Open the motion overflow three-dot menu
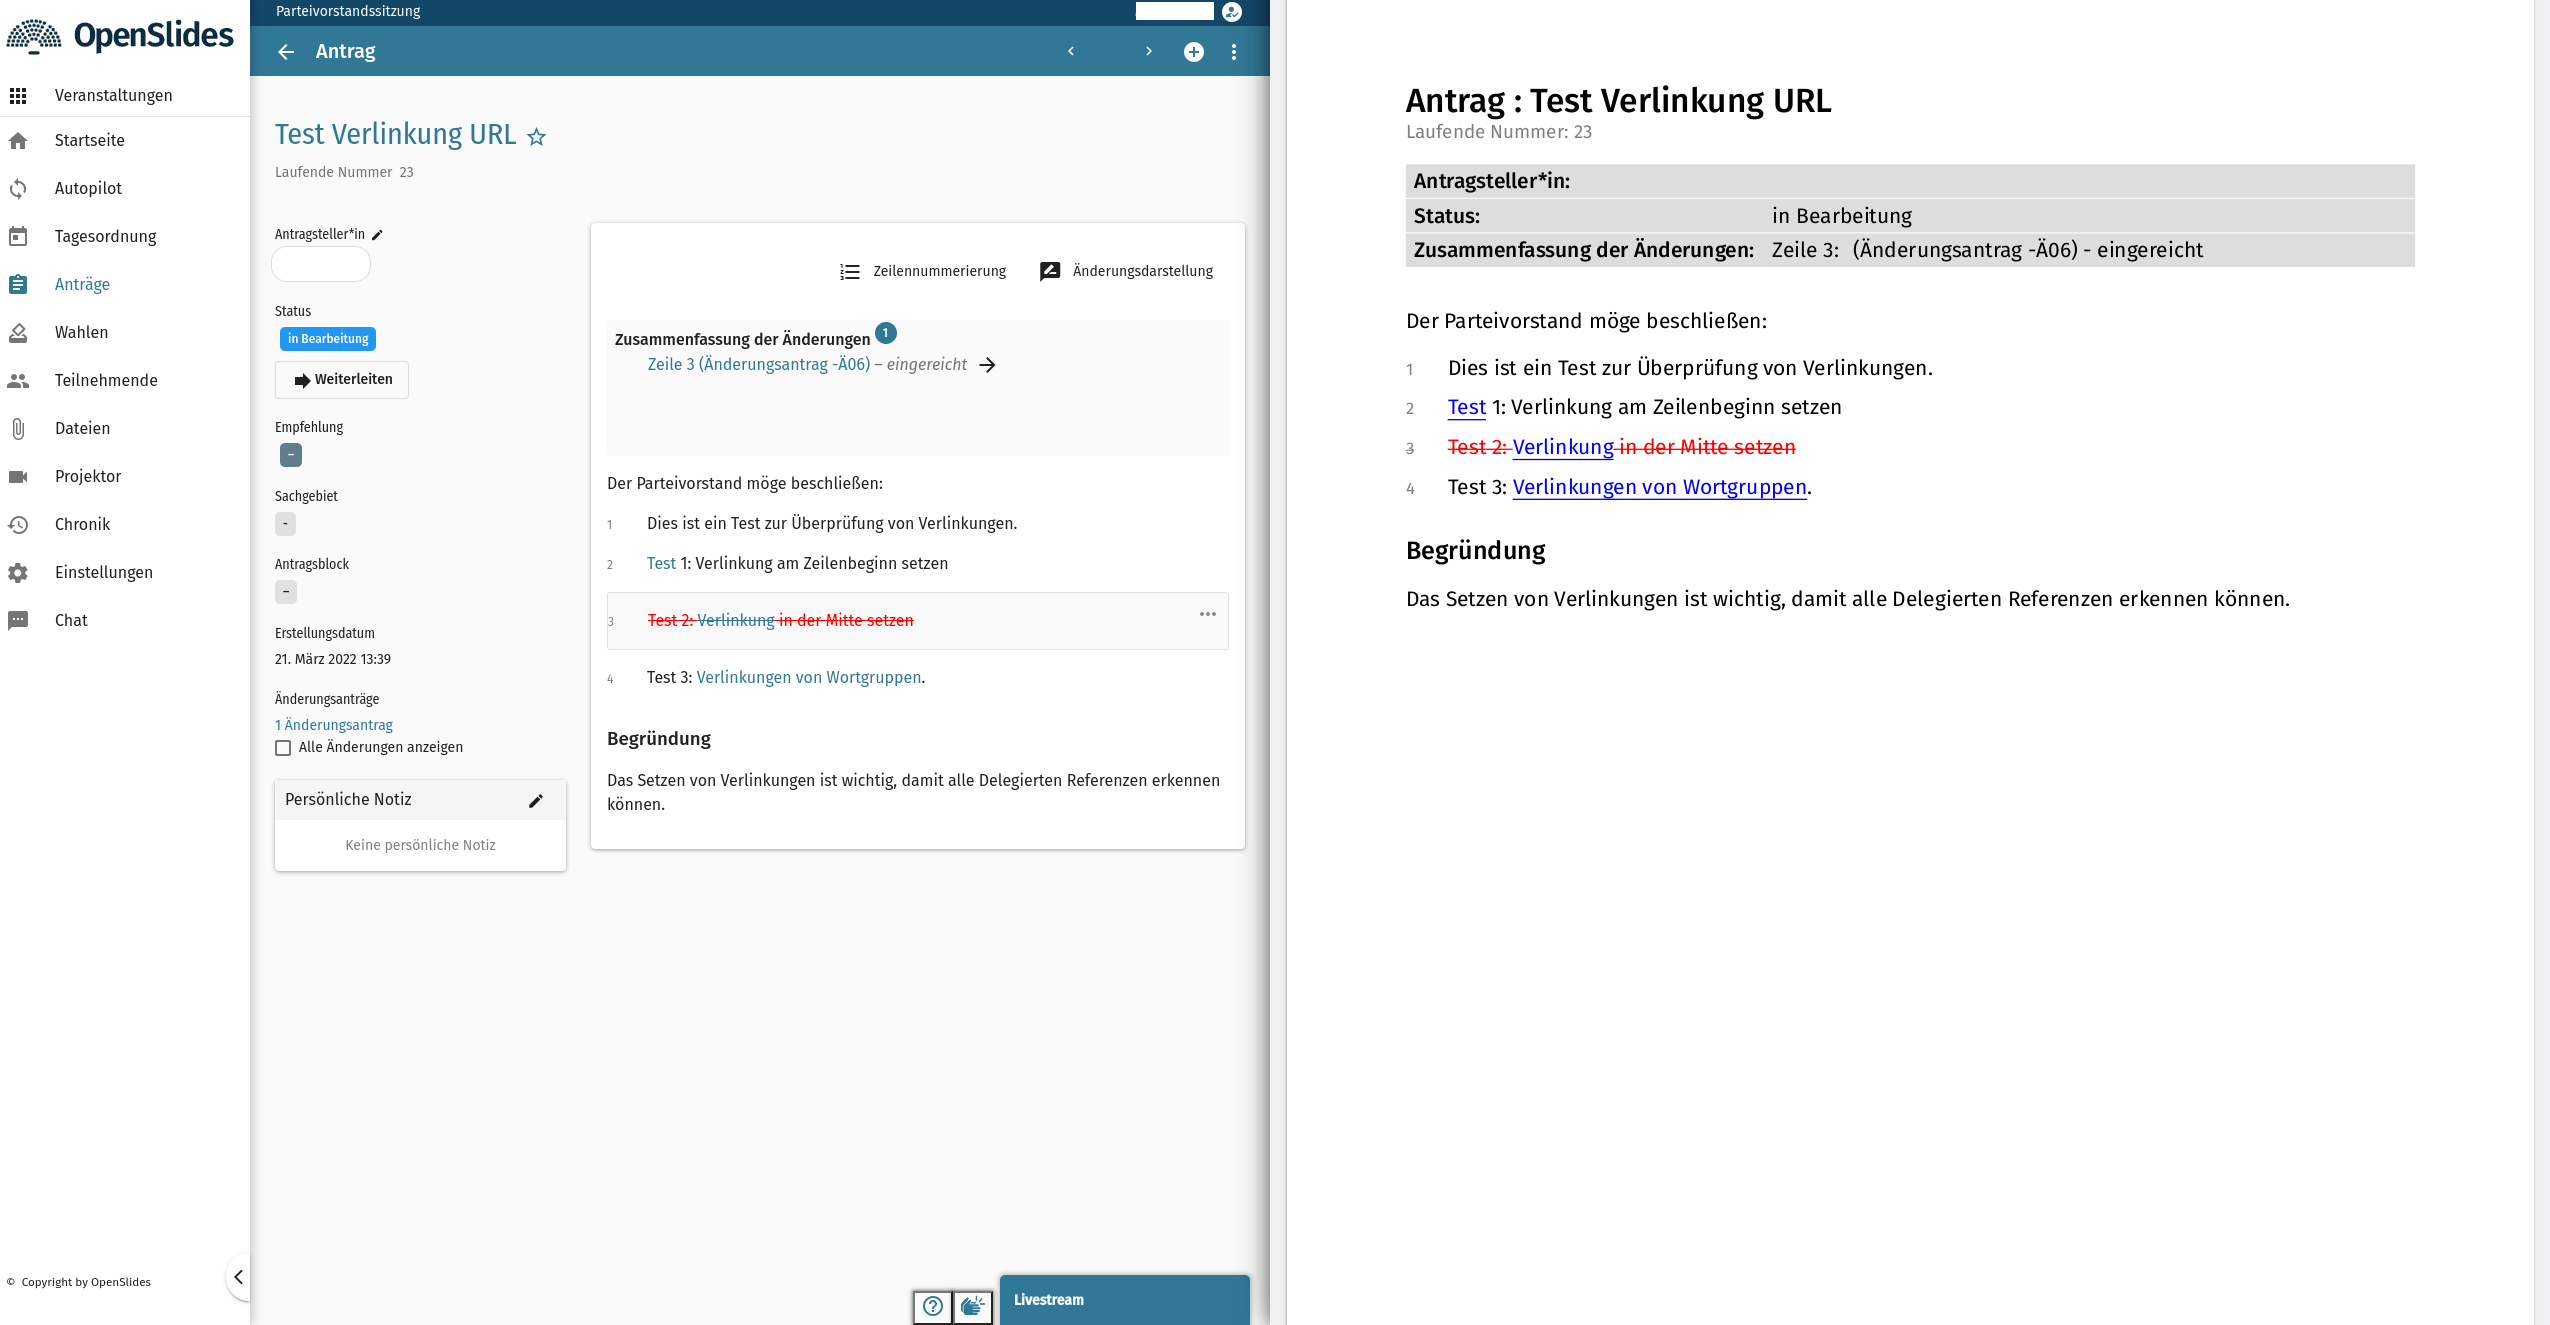 (x=1234, y=51)
